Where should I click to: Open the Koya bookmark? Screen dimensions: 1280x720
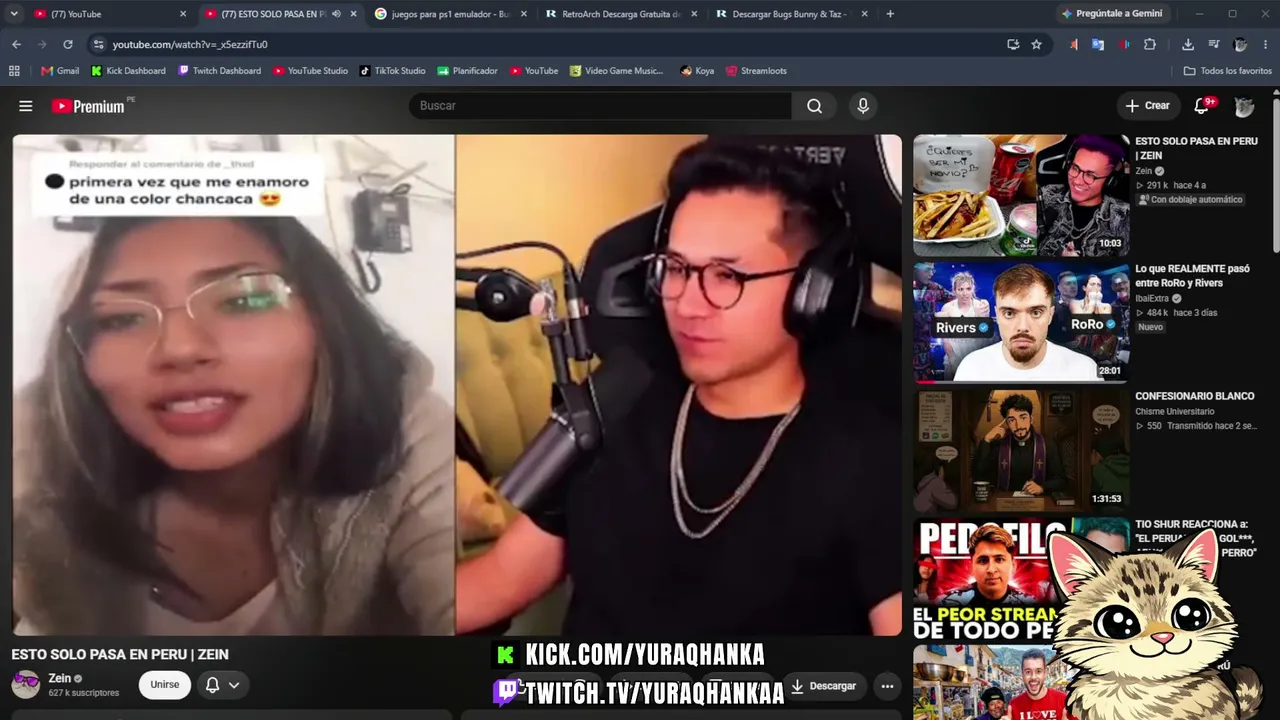pos(697,71)
